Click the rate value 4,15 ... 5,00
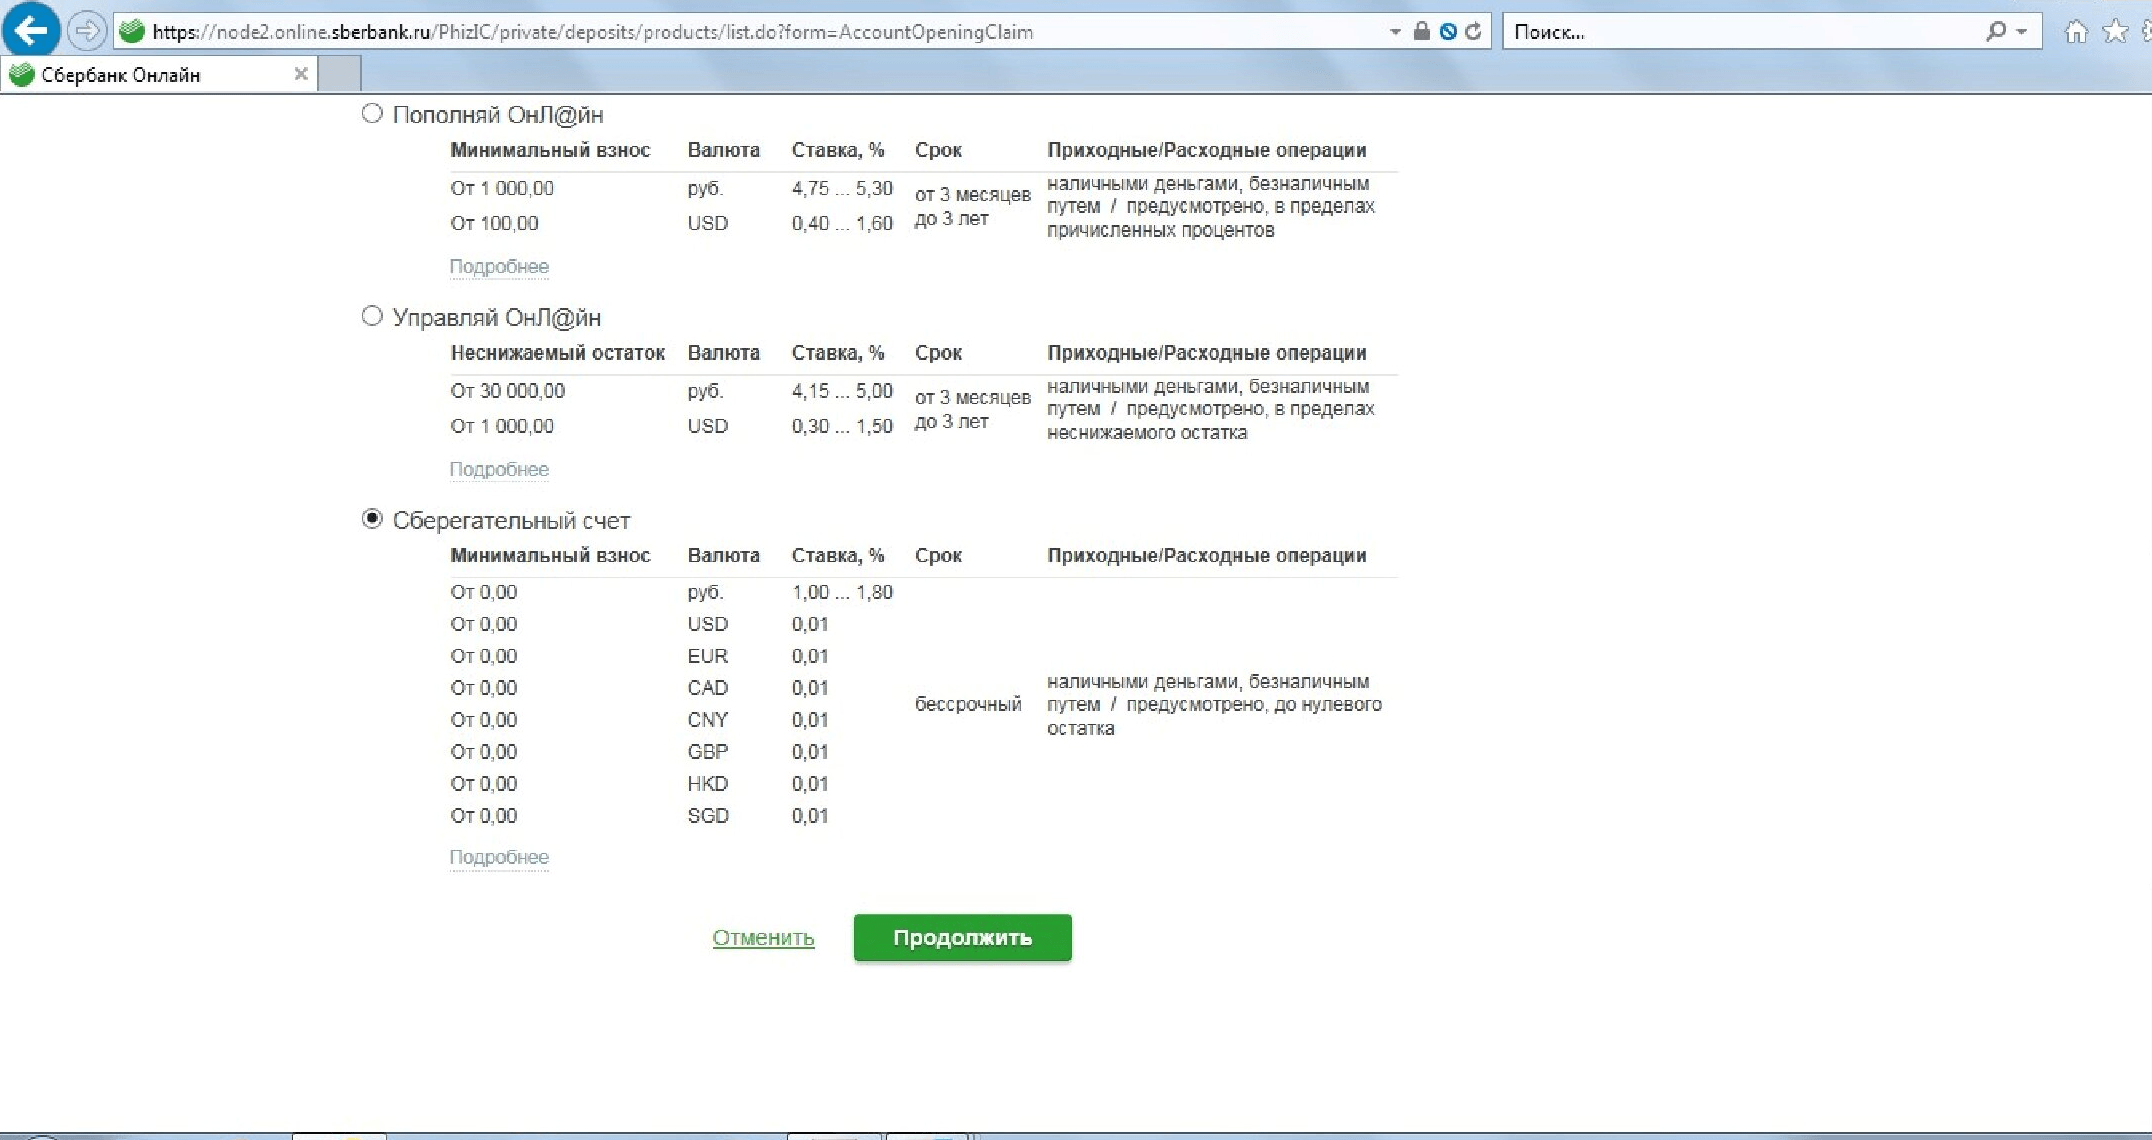 tap(842, 391)
